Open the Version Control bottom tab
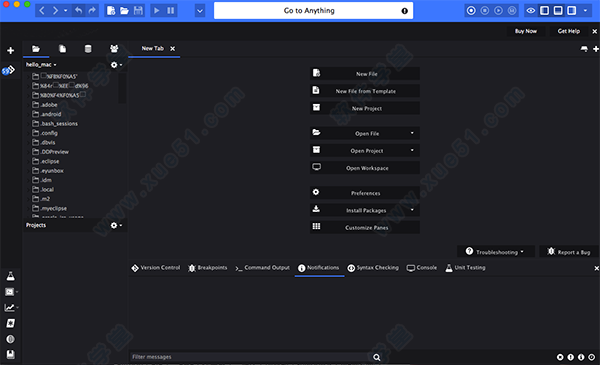This screenshot has width=600, height=365. pyautogui.click(x=155, y=268)
